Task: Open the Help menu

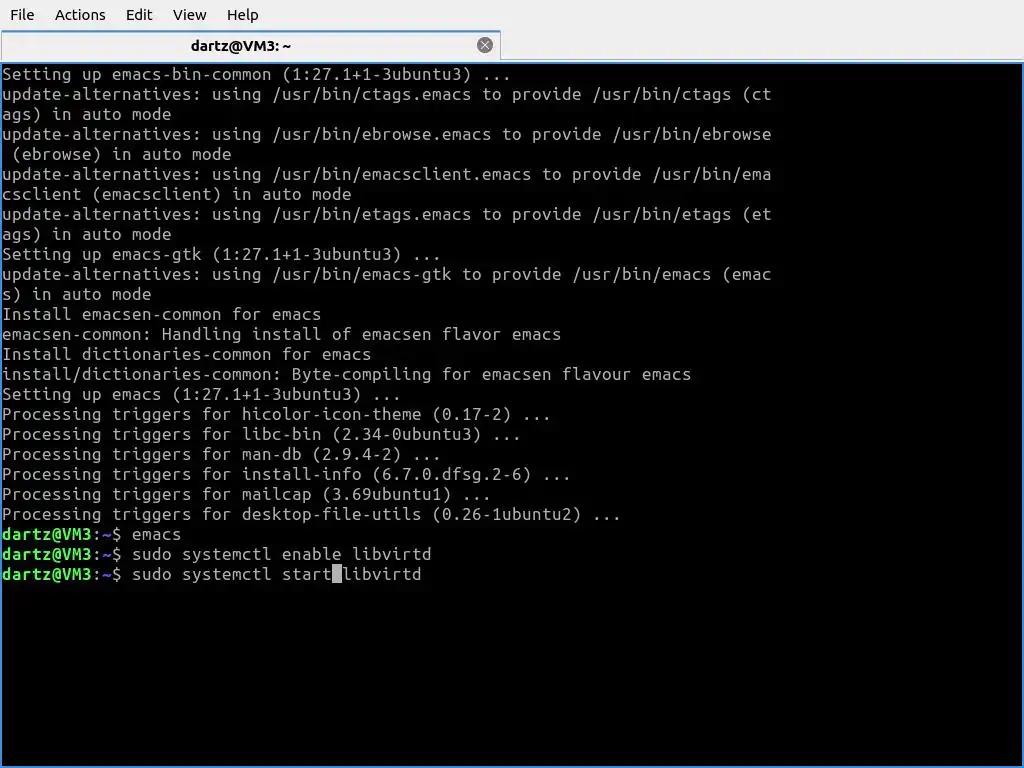Action: 242,14
